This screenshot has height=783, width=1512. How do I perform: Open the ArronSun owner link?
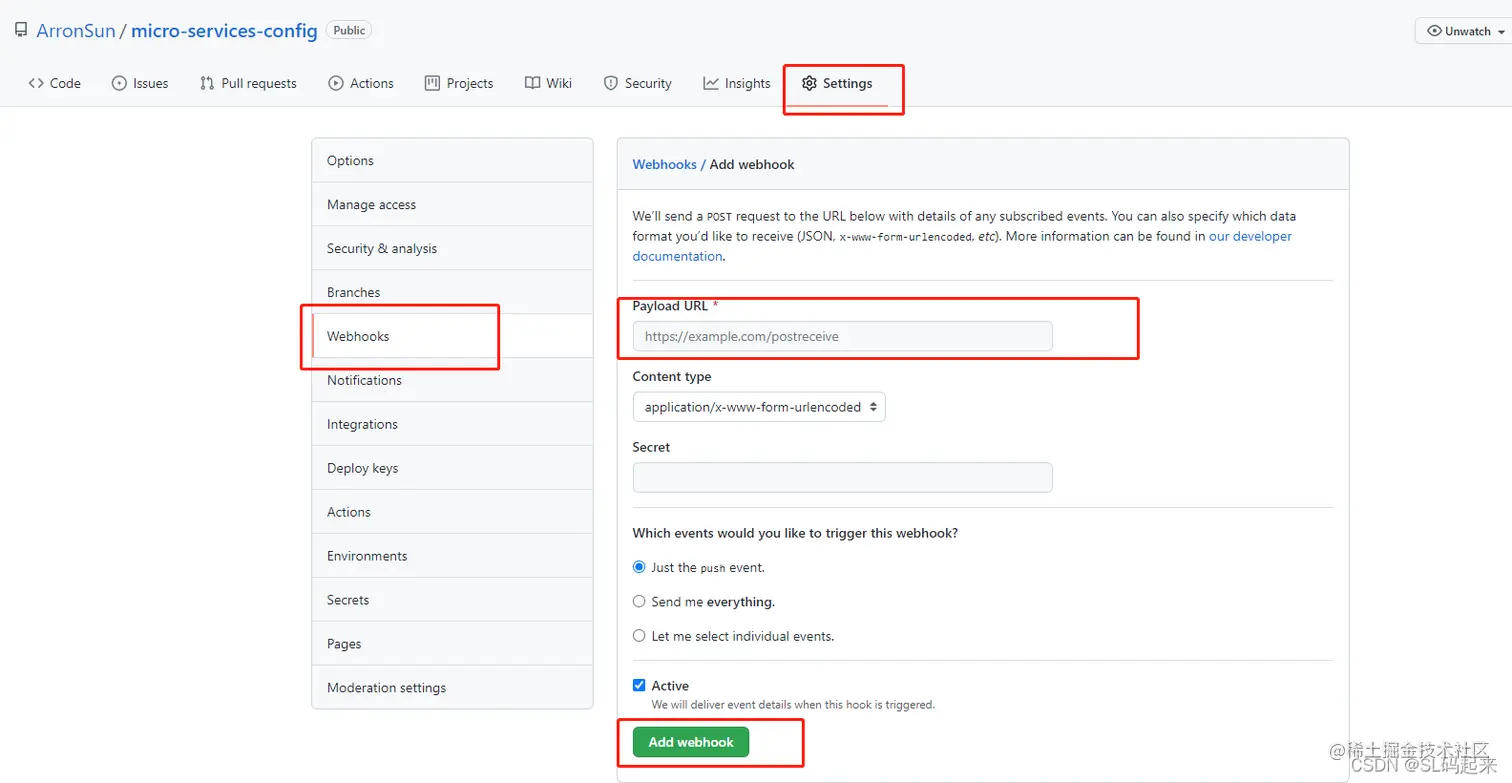coord(76,31)
